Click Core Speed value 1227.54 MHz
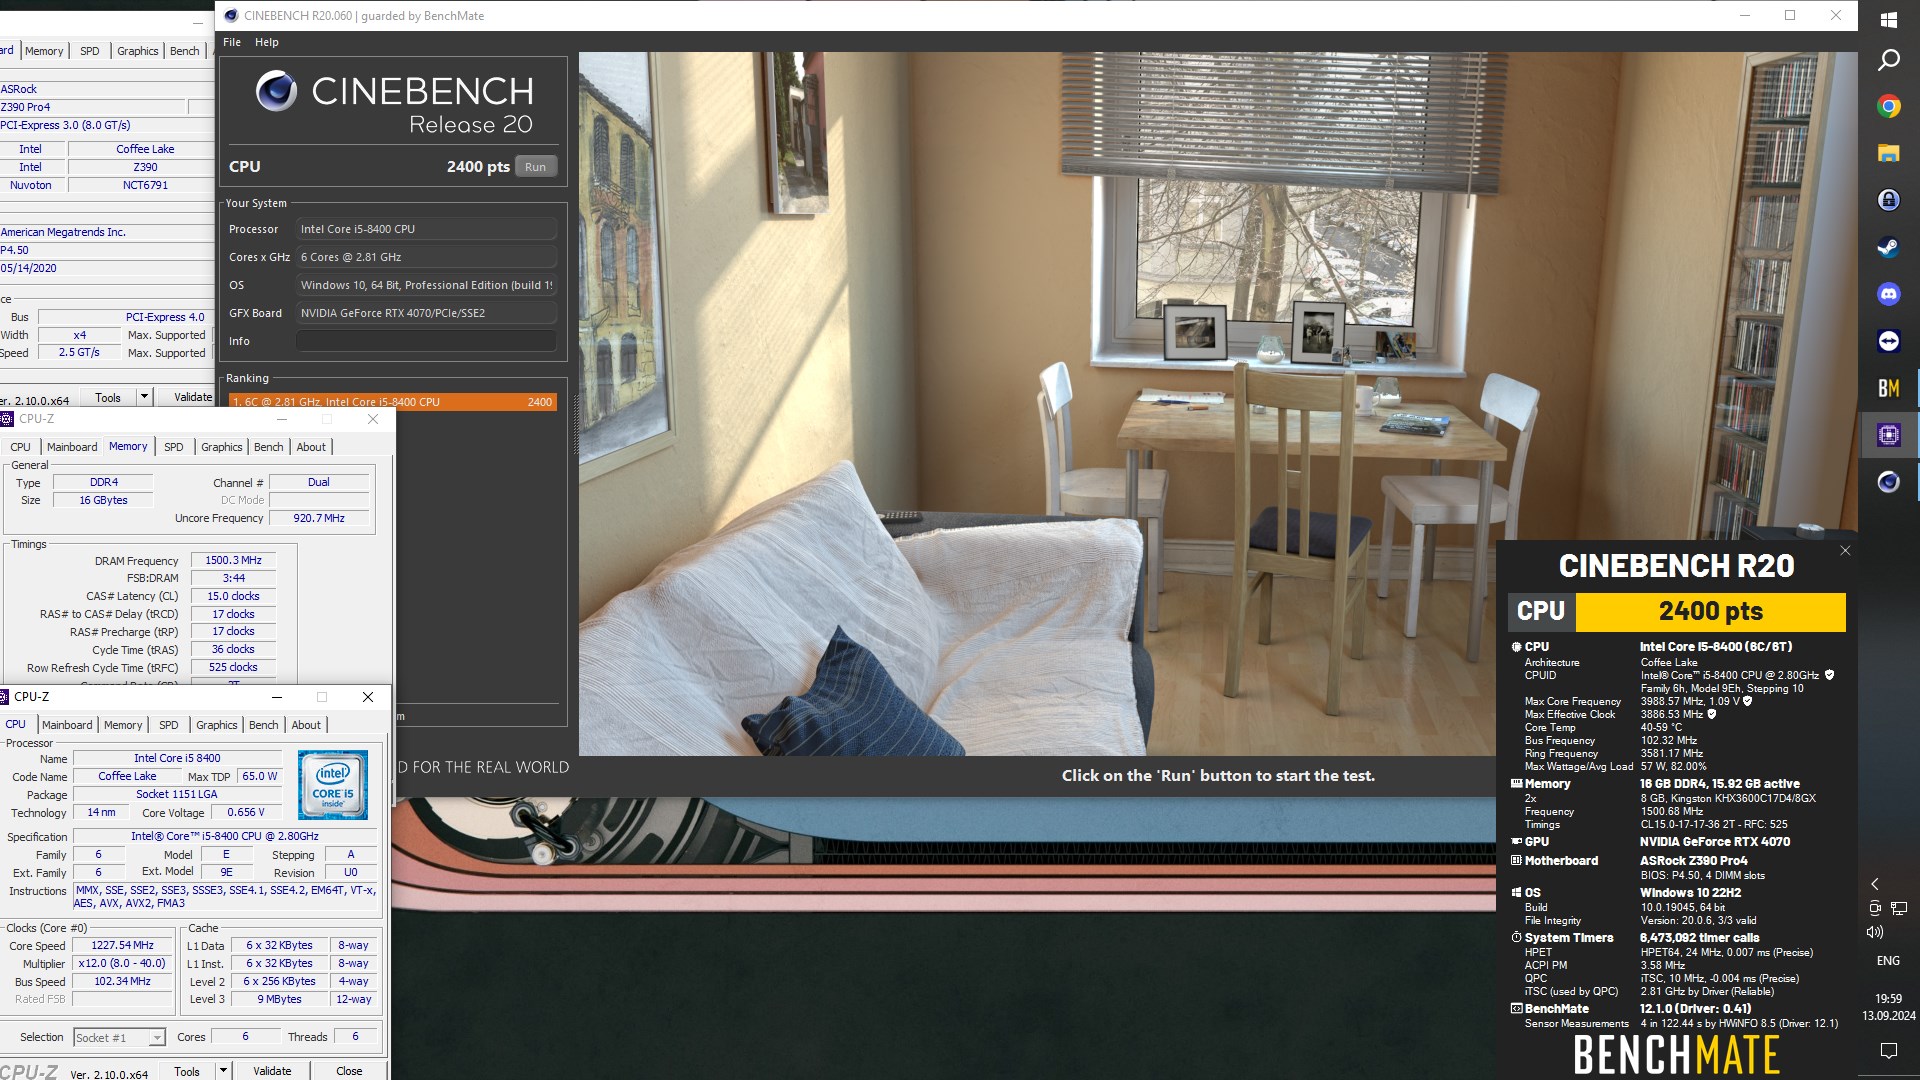1920x1080 pixels. click(x=122, y=945)
